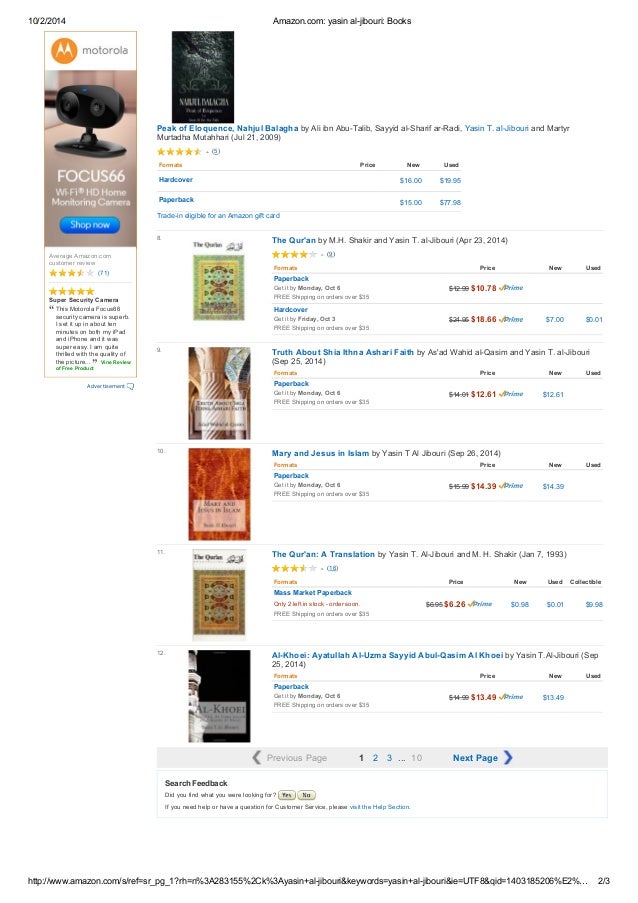Open Mary and Jesus in Islam title link
638x903 pixels.
[x=320, y=453]
